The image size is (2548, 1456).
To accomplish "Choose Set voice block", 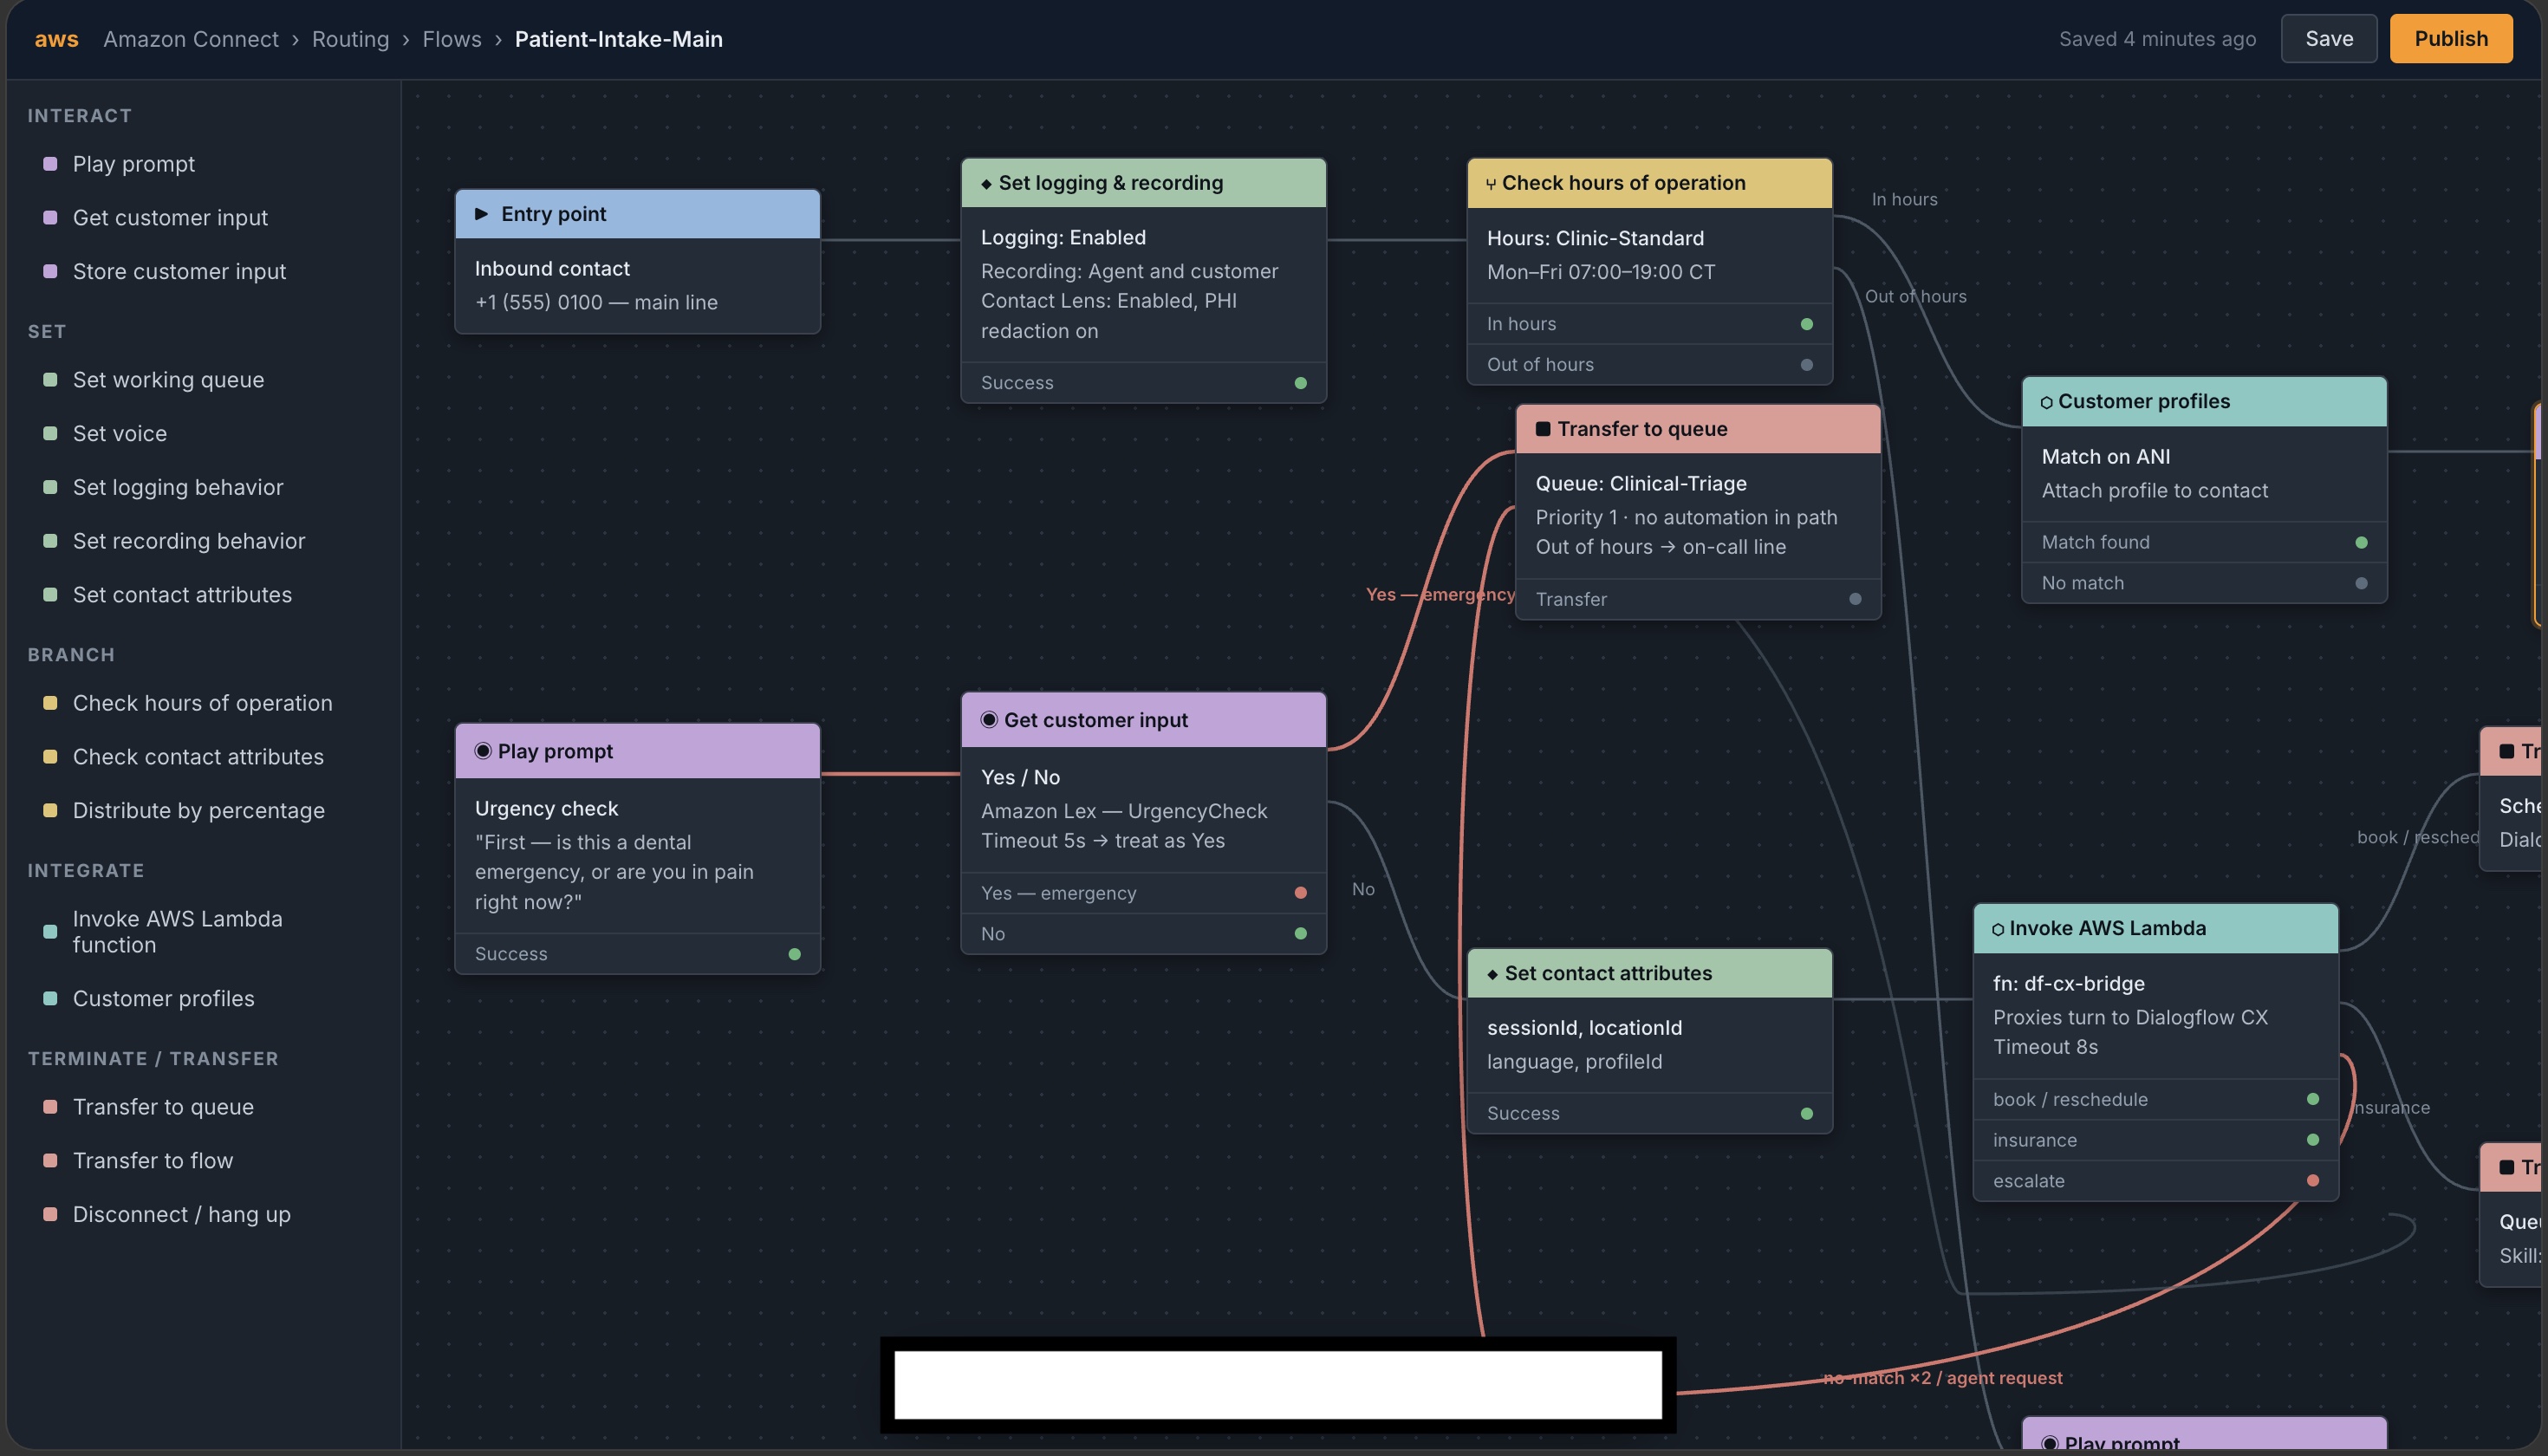I will [120, 433].
